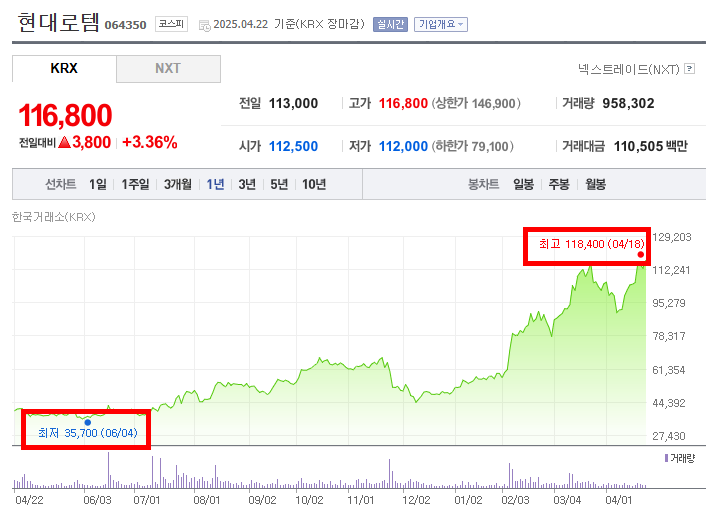Select the 1년 line chart period
706x519 pixels.
215,184
